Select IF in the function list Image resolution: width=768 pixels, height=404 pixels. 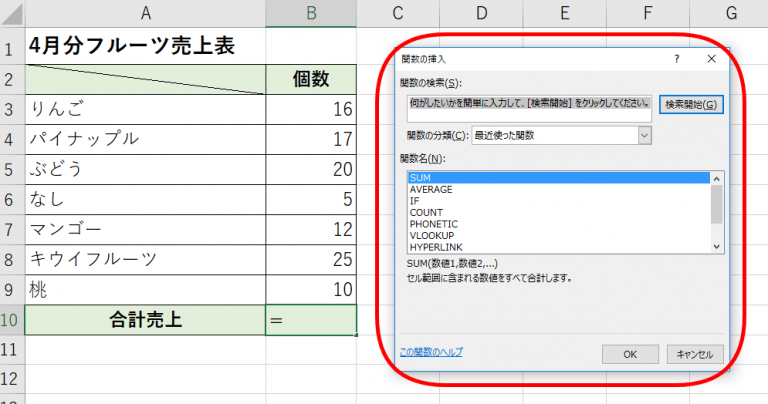point(415,201)
